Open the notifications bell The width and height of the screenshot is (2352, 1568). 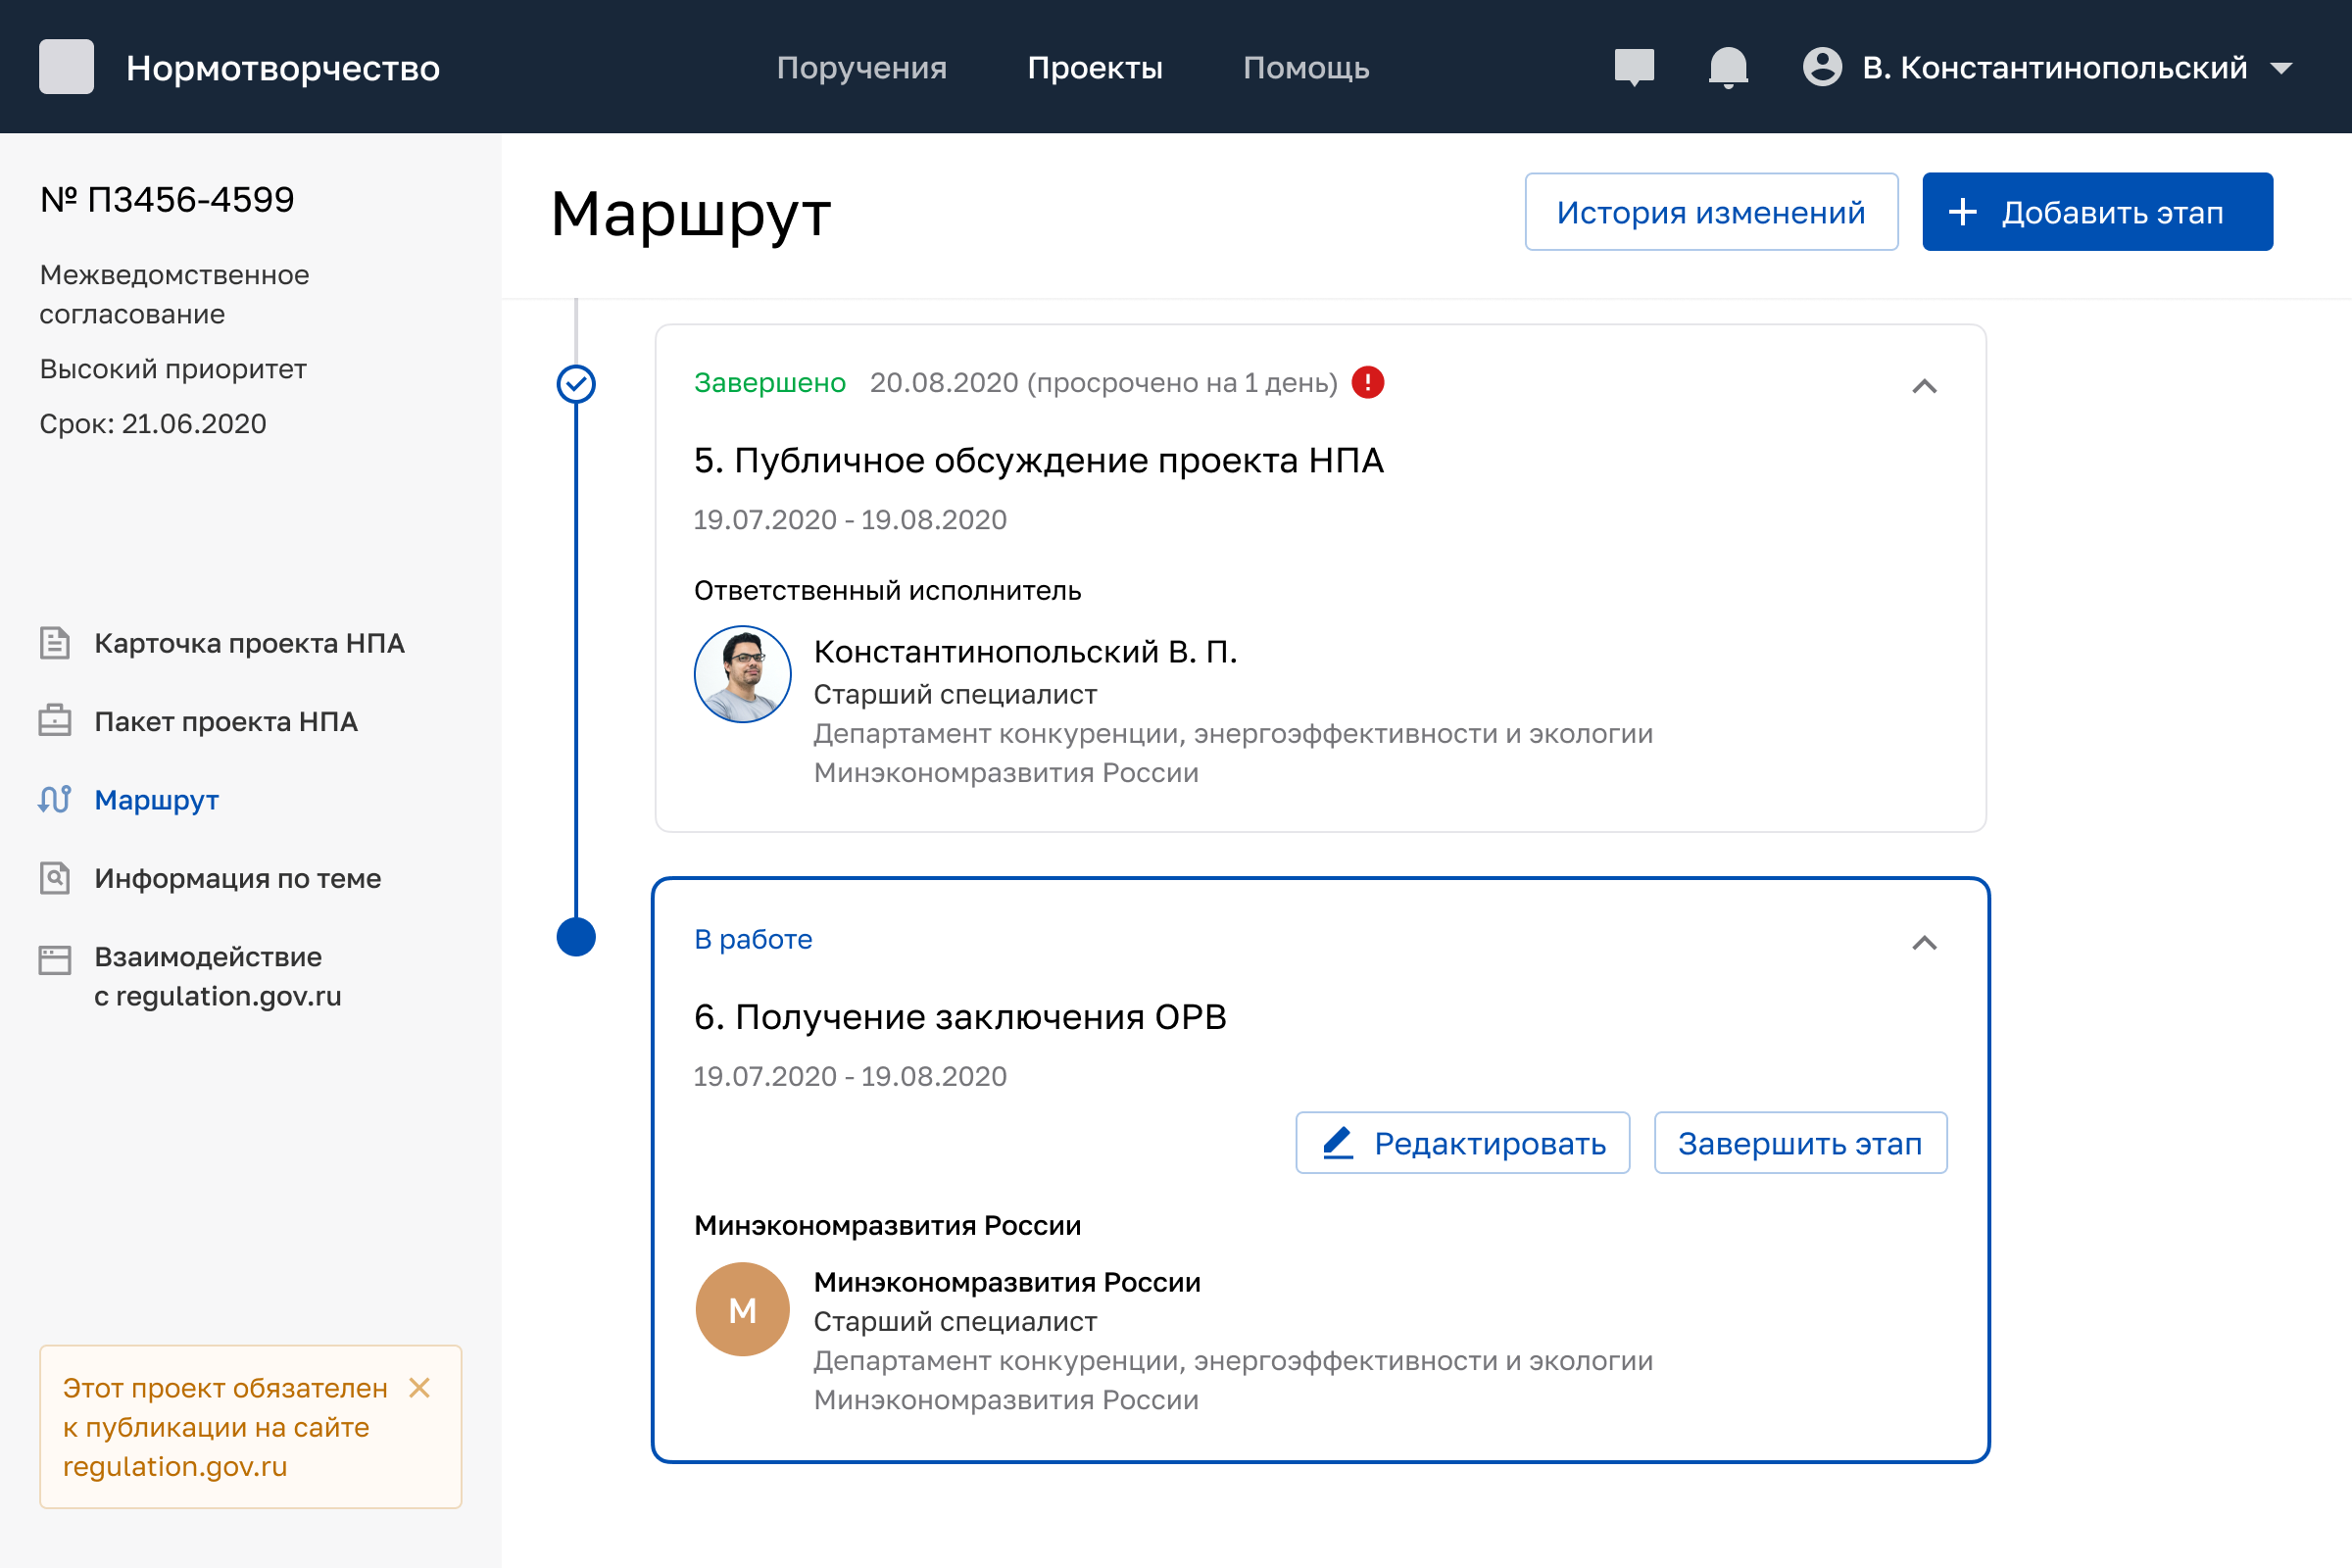[1728, 67]
